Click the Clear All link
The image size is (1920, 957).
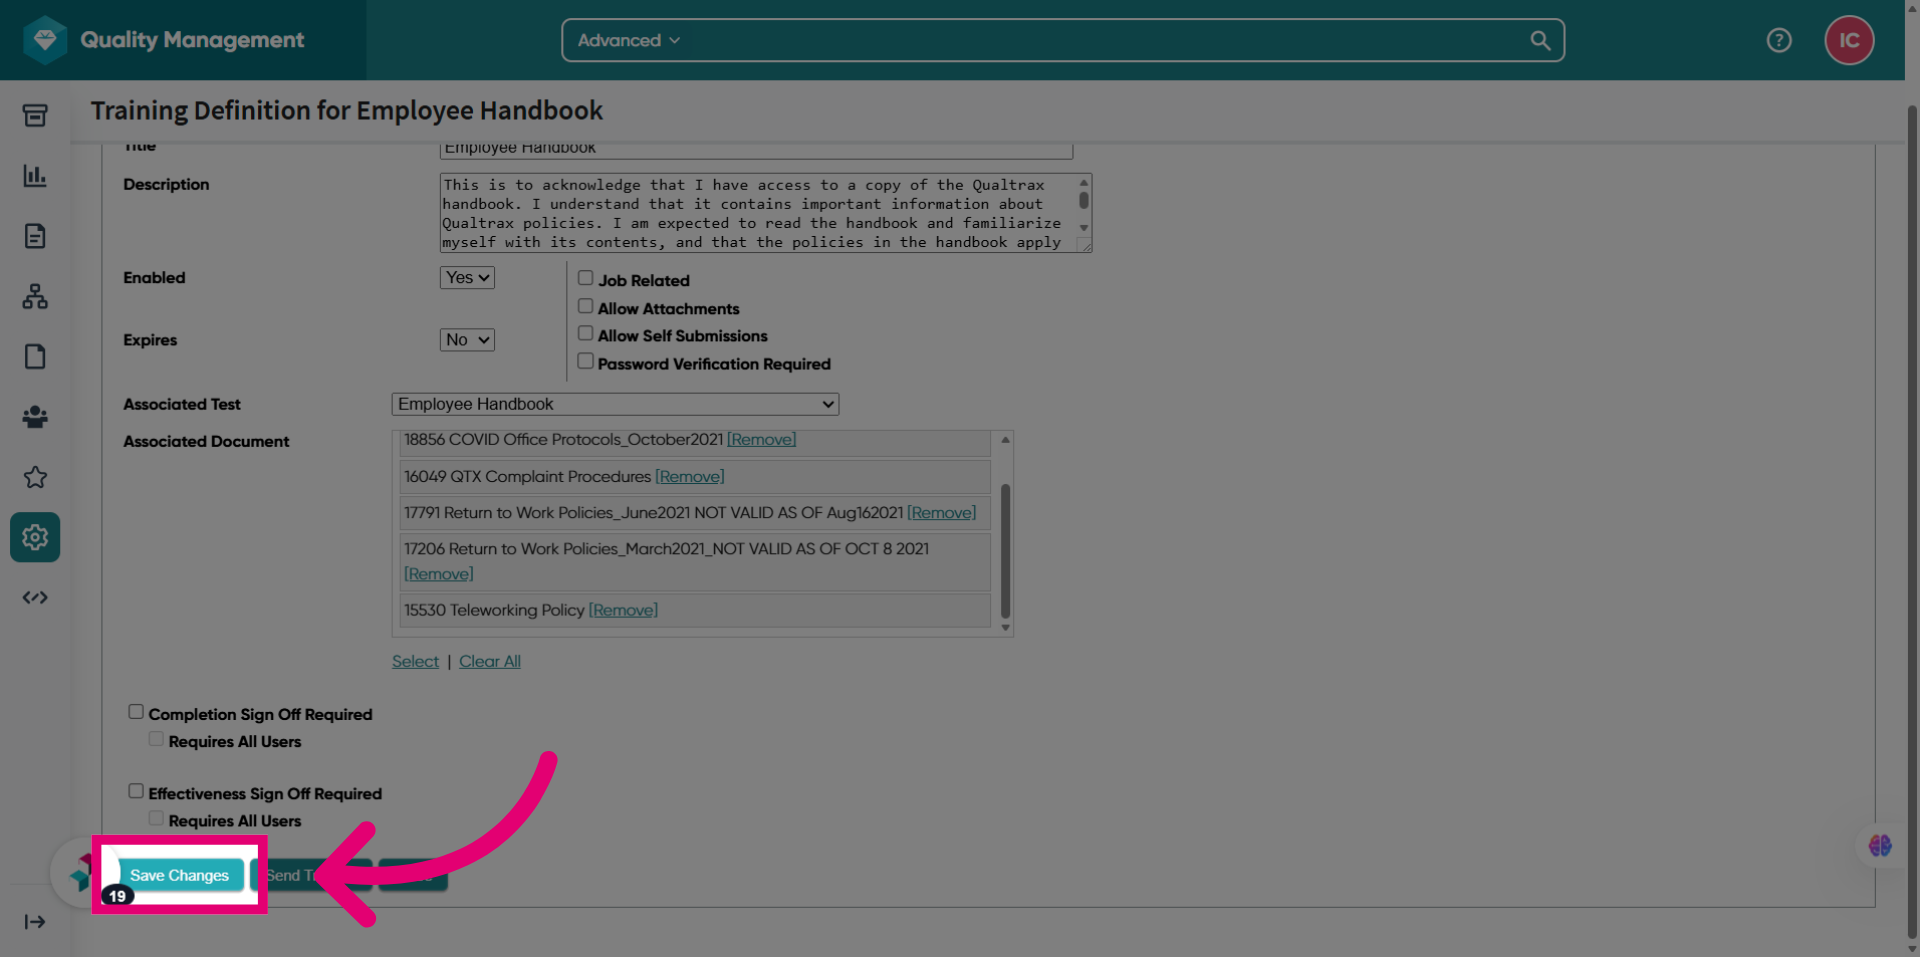tap(490, 661)
